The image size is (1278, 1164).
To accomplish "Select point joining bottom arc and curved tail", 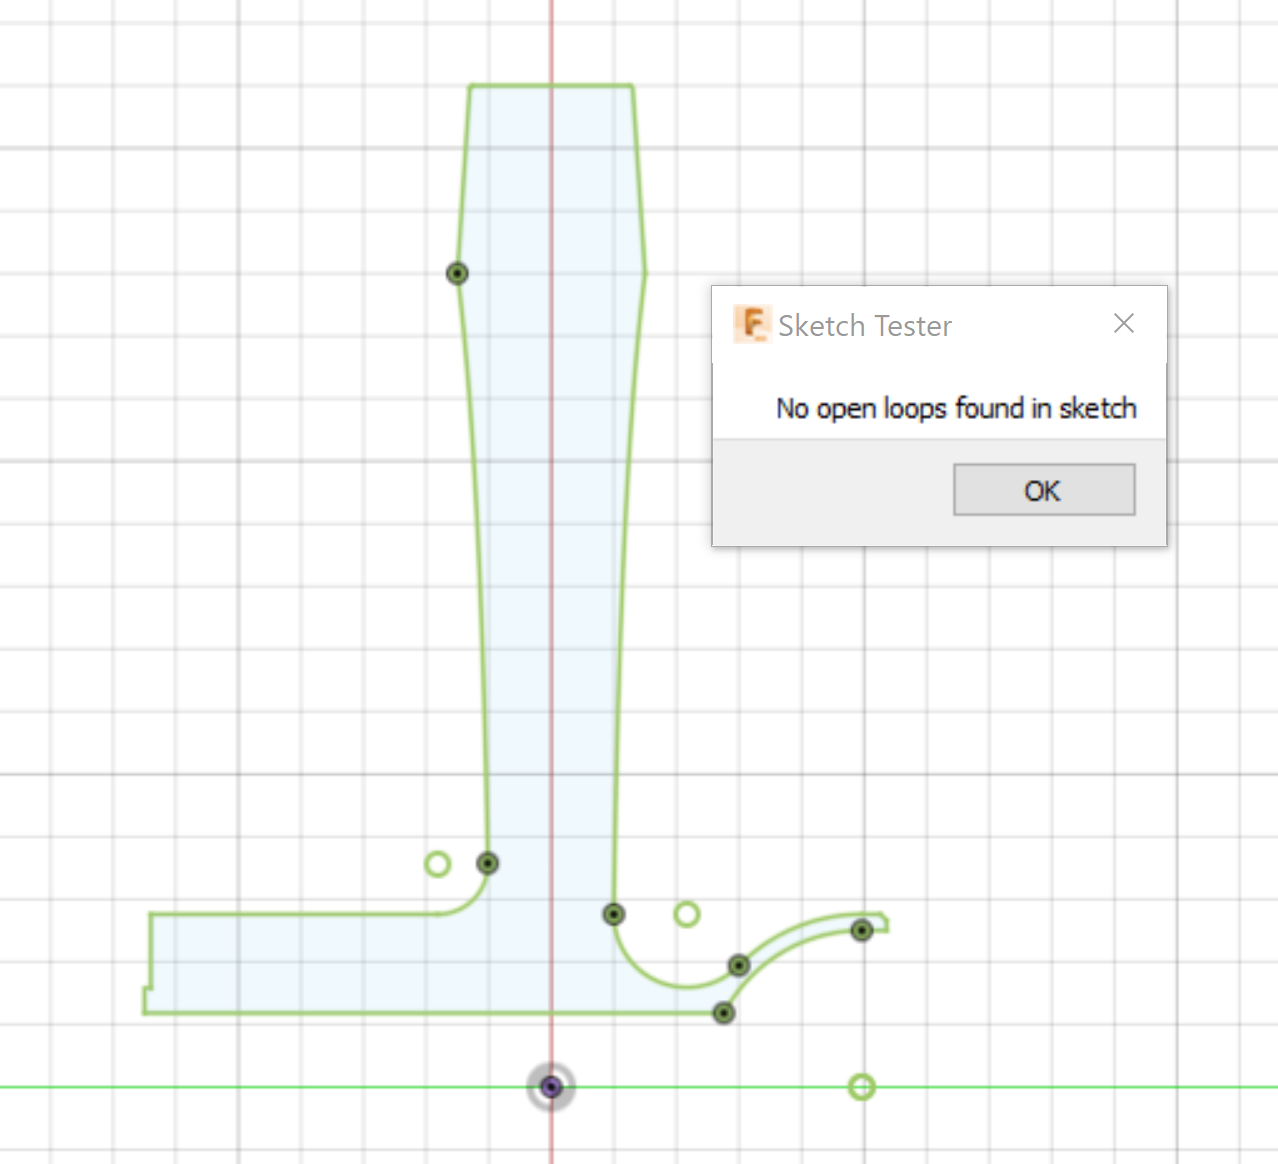I will click(739, 965).
